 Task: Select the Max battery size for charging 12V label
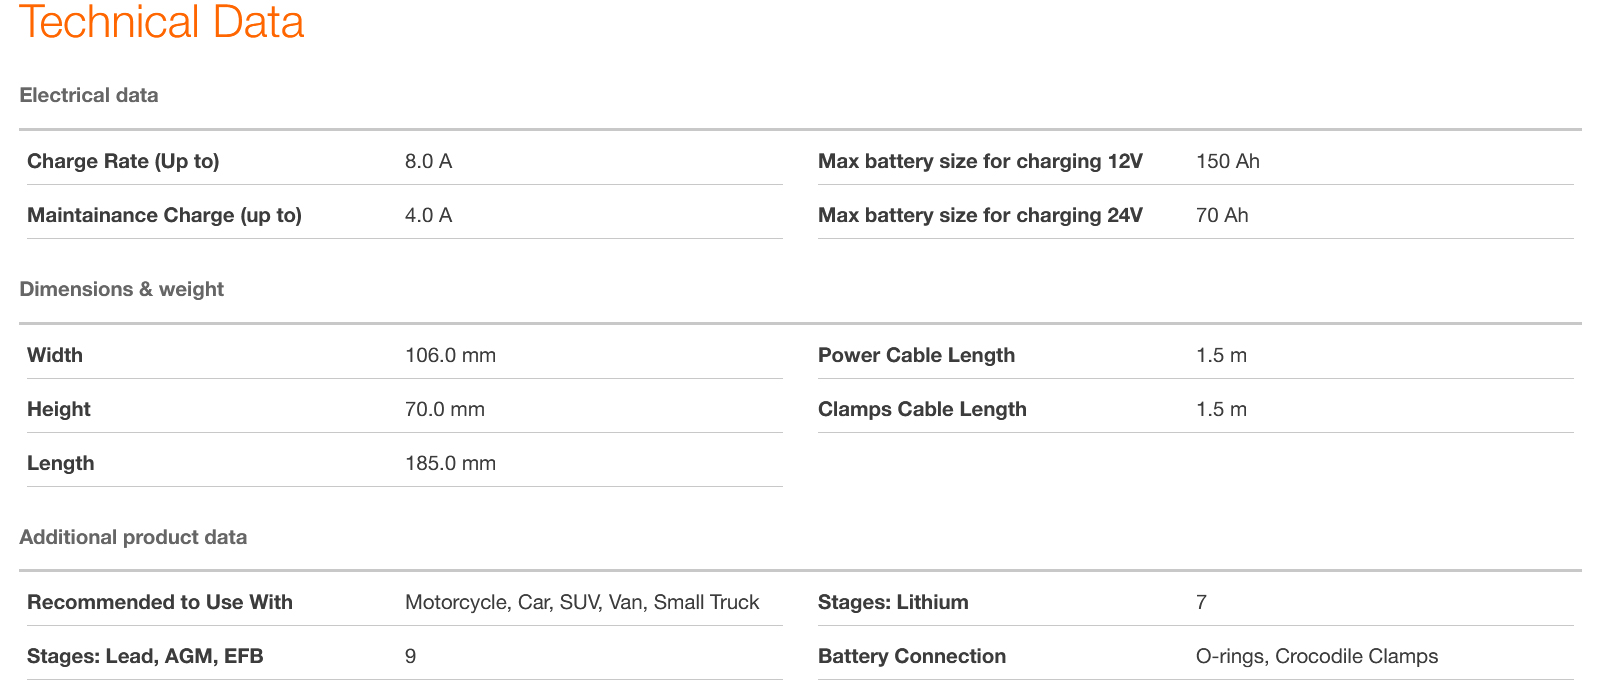[x=979, y=161]
